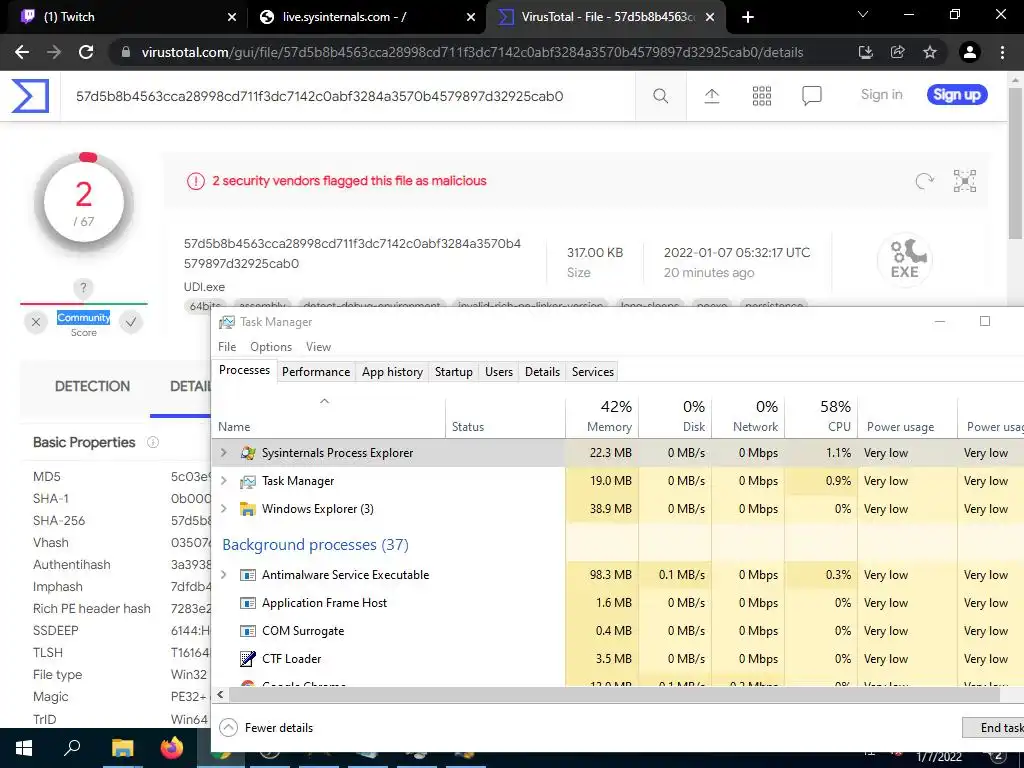Viewport: 1024px width, 768px height.
Task: Switch to the live.sysinternals.com browser tab
Action: (367, 17)
